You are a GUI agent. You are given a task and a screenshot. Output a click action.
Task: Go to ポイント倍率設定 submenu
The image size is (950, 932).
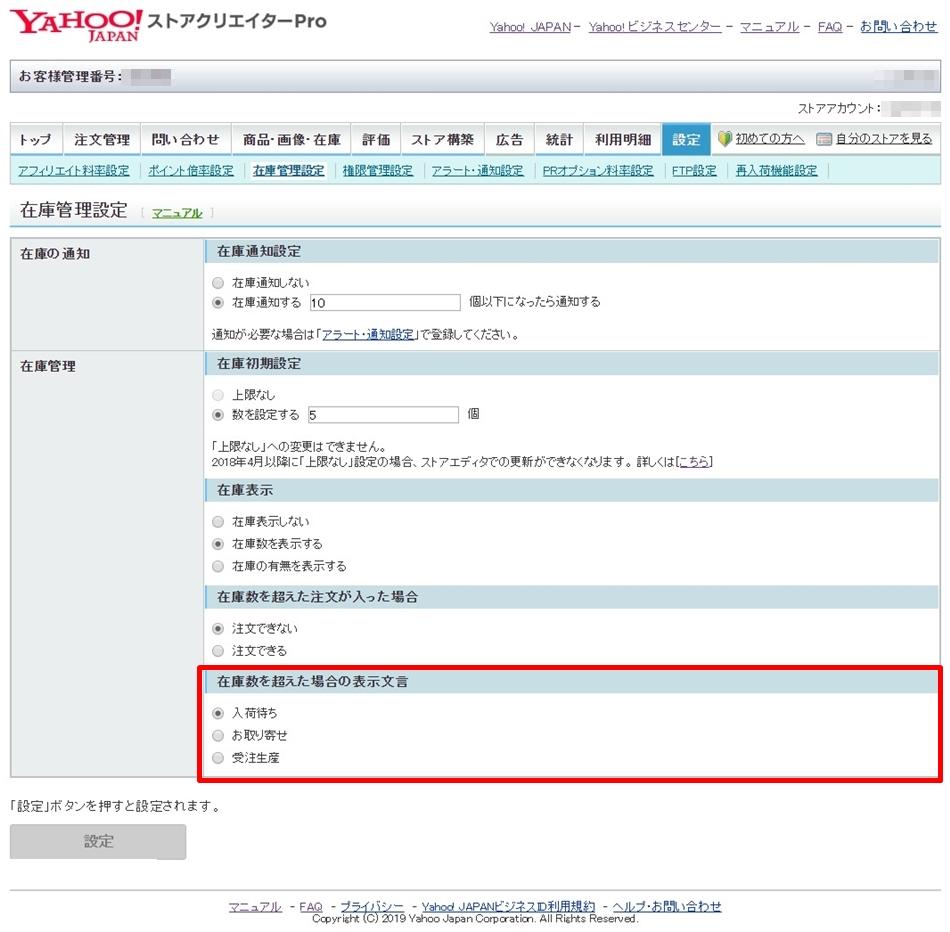pyautogui.click(x=191, y=171)
